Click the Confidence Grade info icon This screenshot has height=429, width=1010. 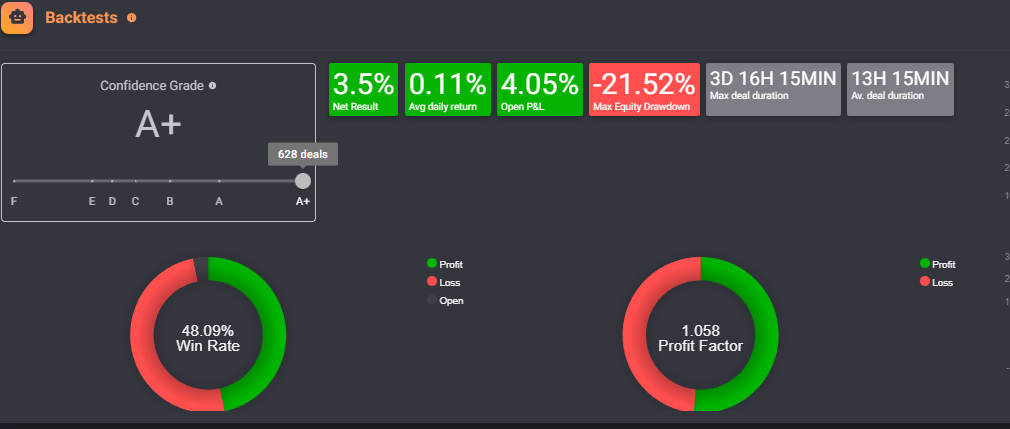[212, 86]
